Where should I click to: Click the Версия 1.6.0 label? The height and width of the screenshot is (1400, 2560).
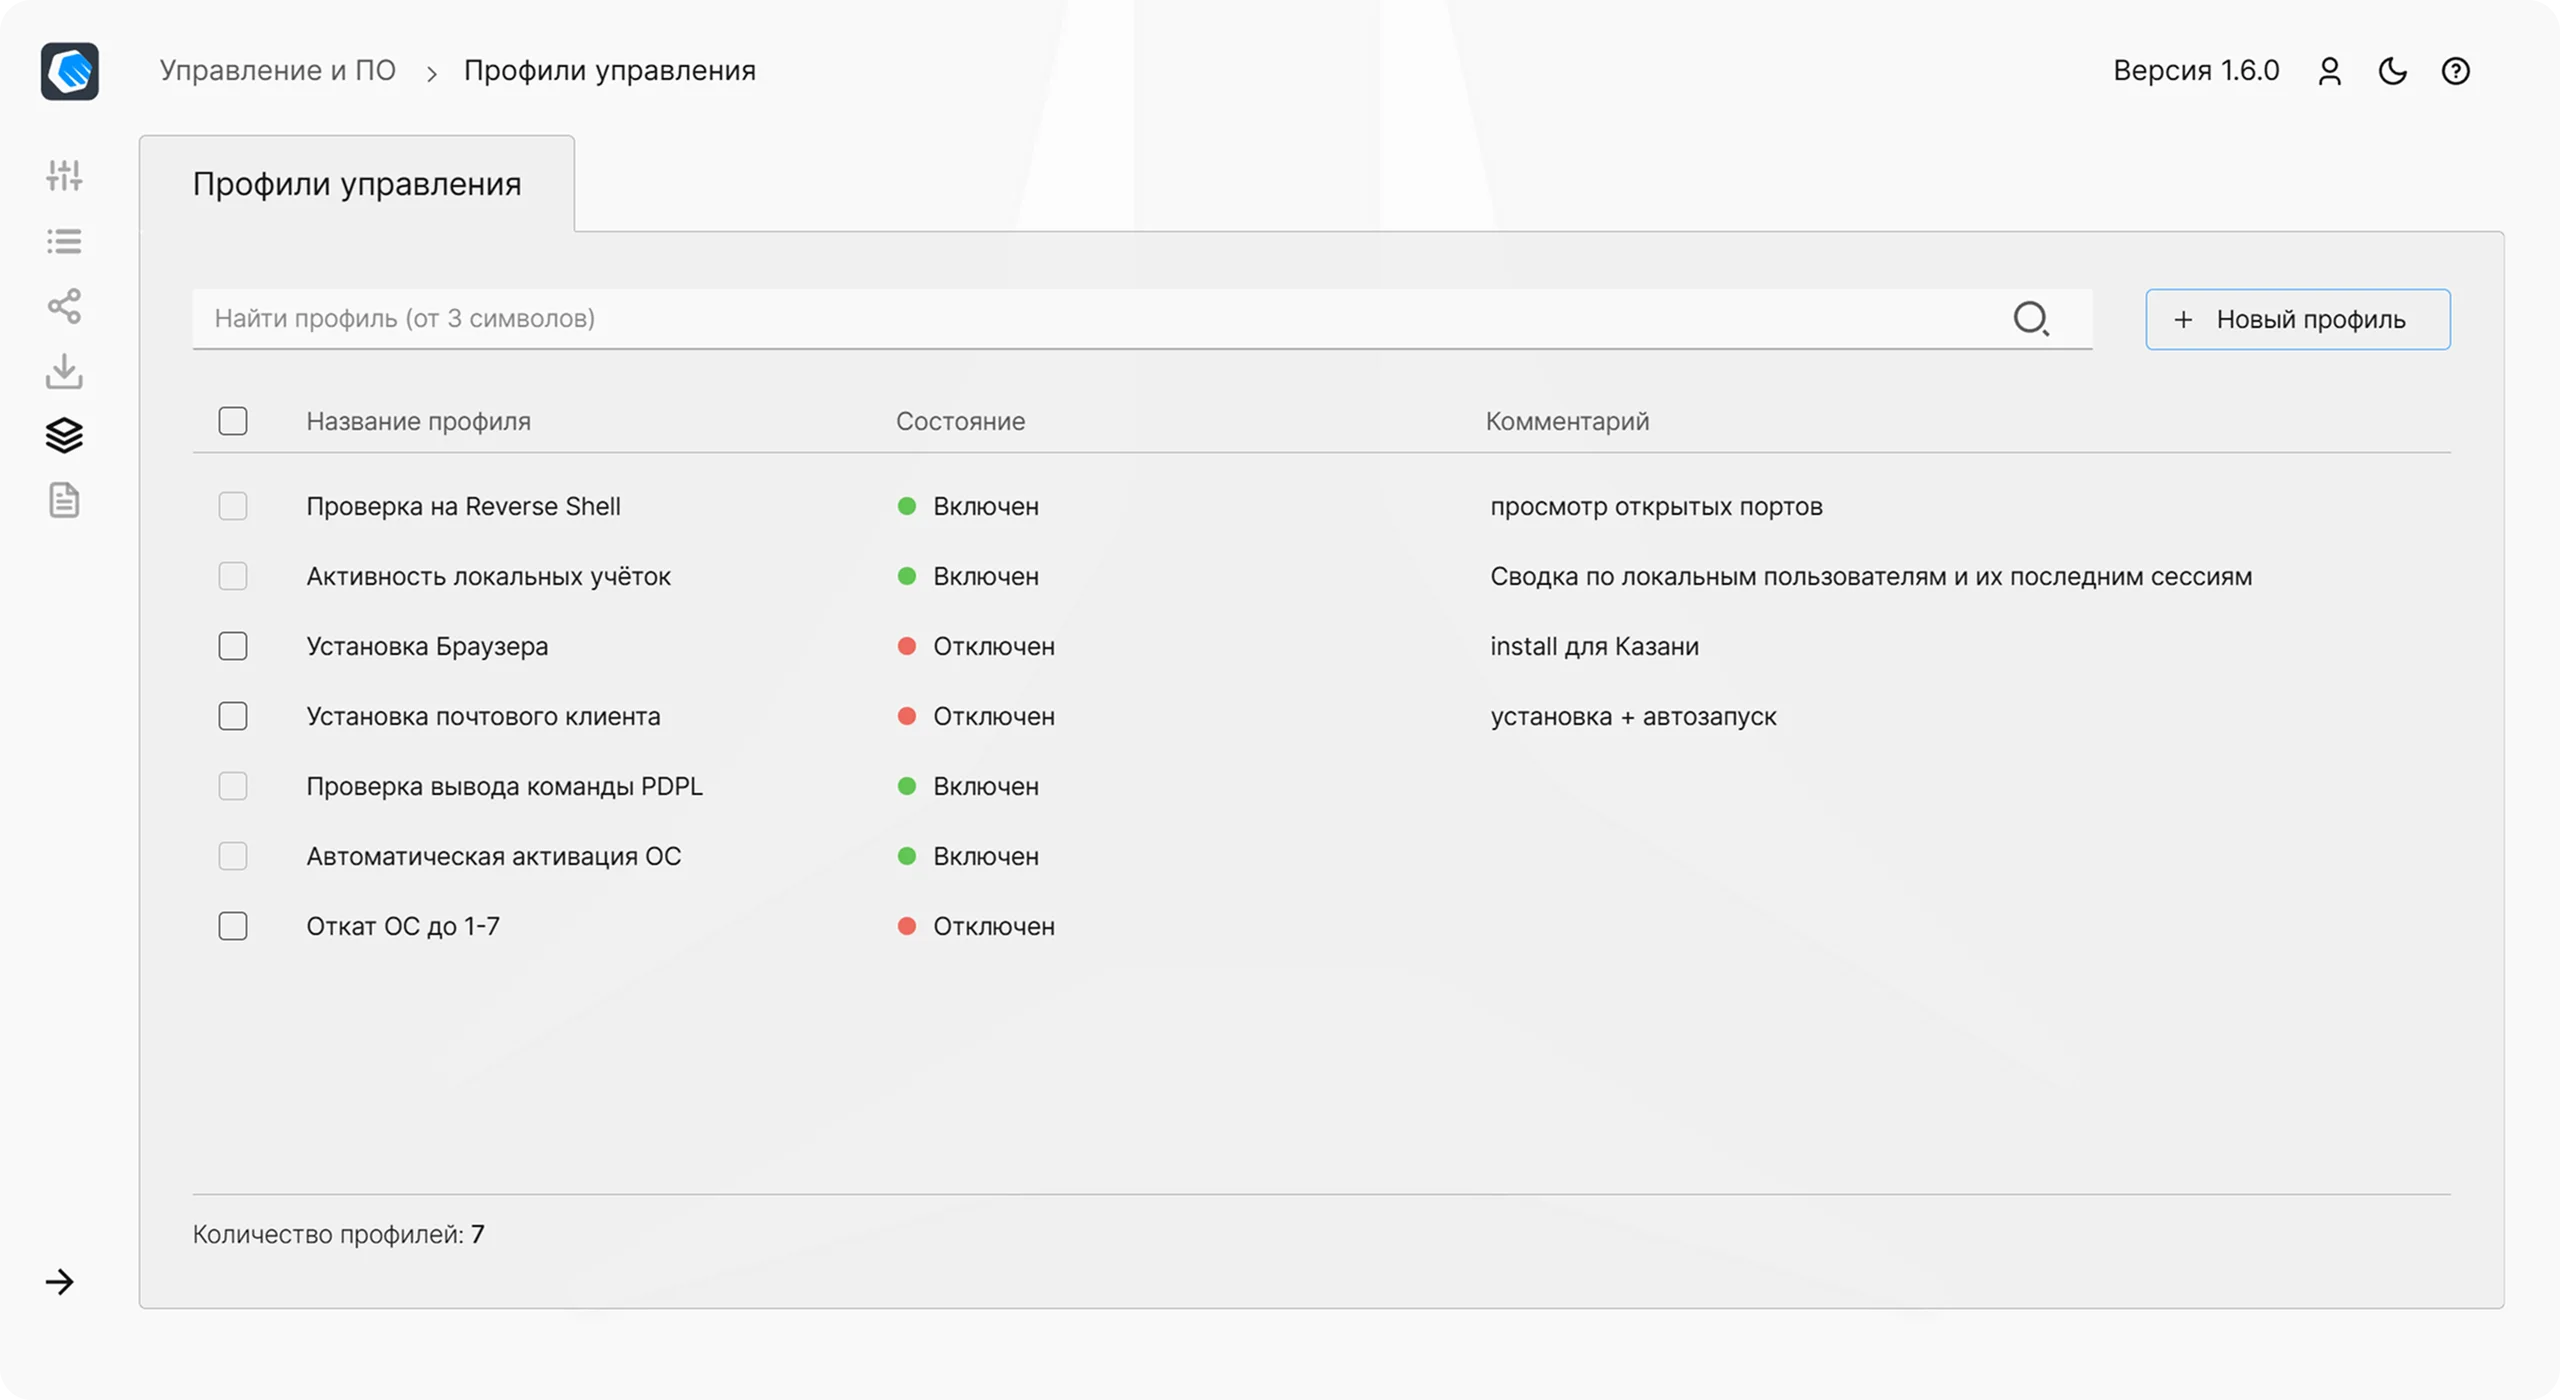(2196, 71)
